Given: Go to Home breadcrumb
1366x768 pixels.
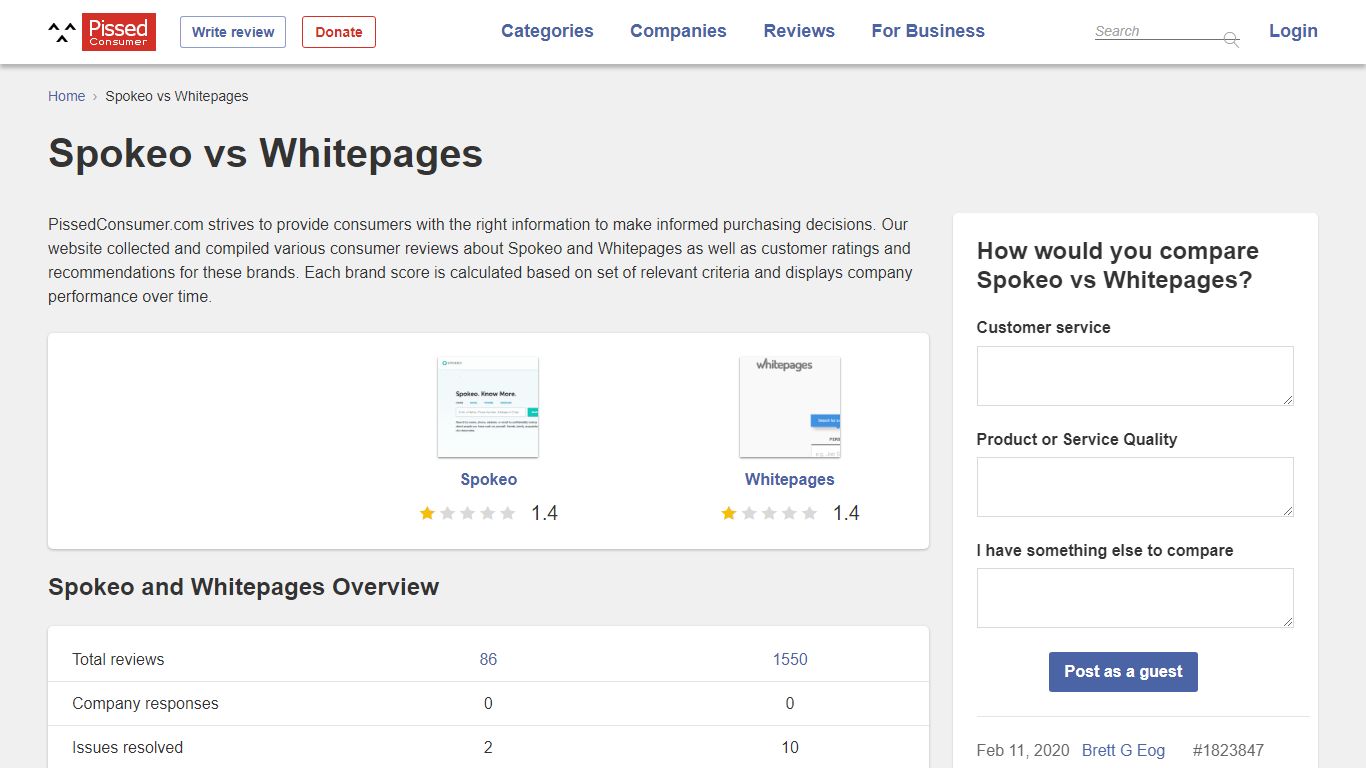Looking at the screenshot, I should click(66, 96).
